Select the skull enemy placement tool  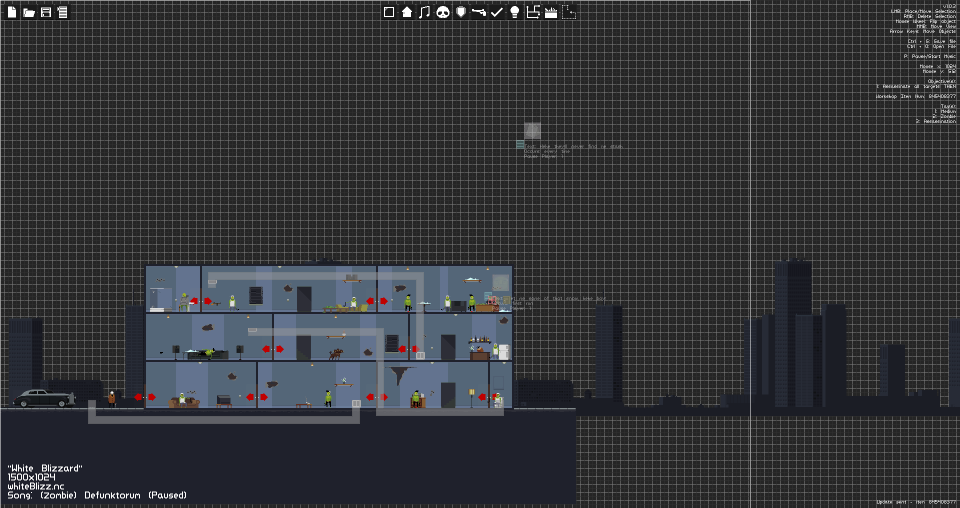(443, 12)
